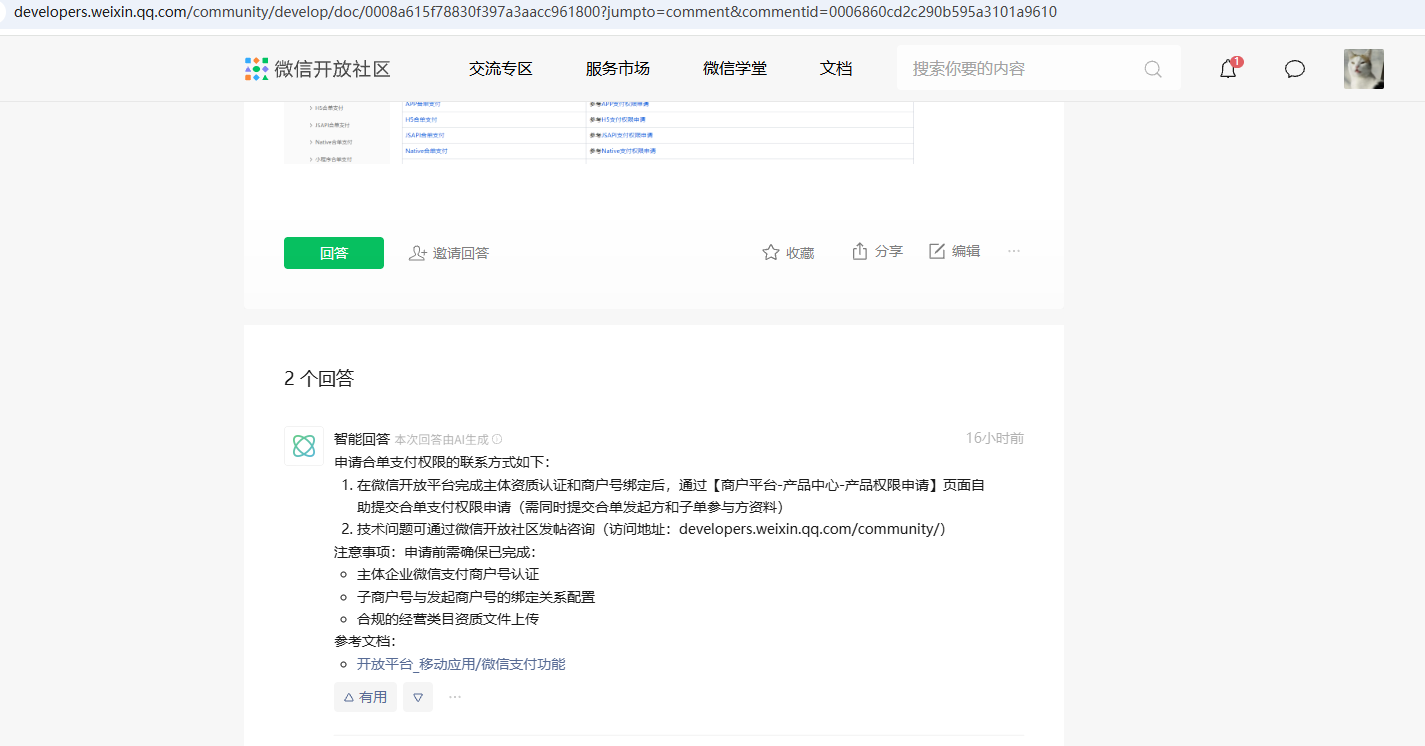Click the 参考文档 label

point(365,641)
